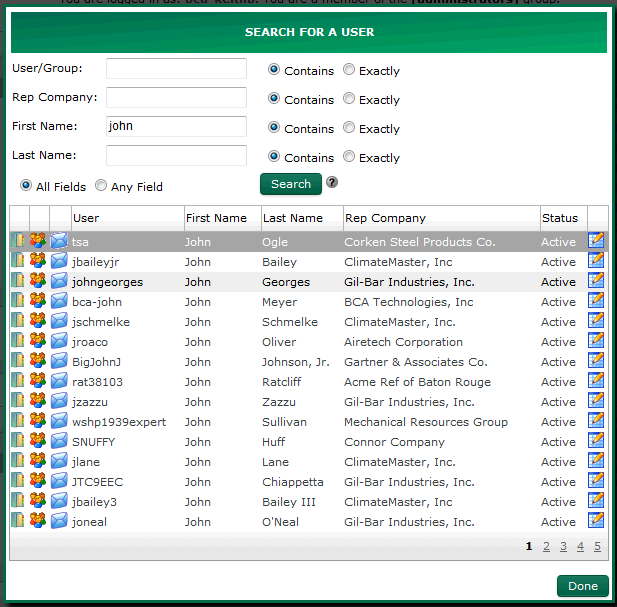
Task: Select Exactly for the First Name field
Action: click(x=349, y=128)
